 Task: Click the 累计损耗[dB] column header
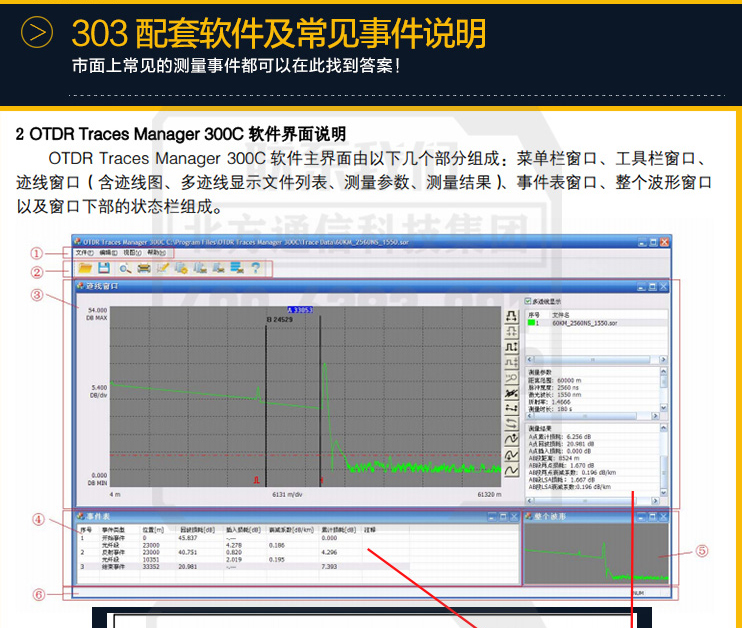click(x=339, y=530)
